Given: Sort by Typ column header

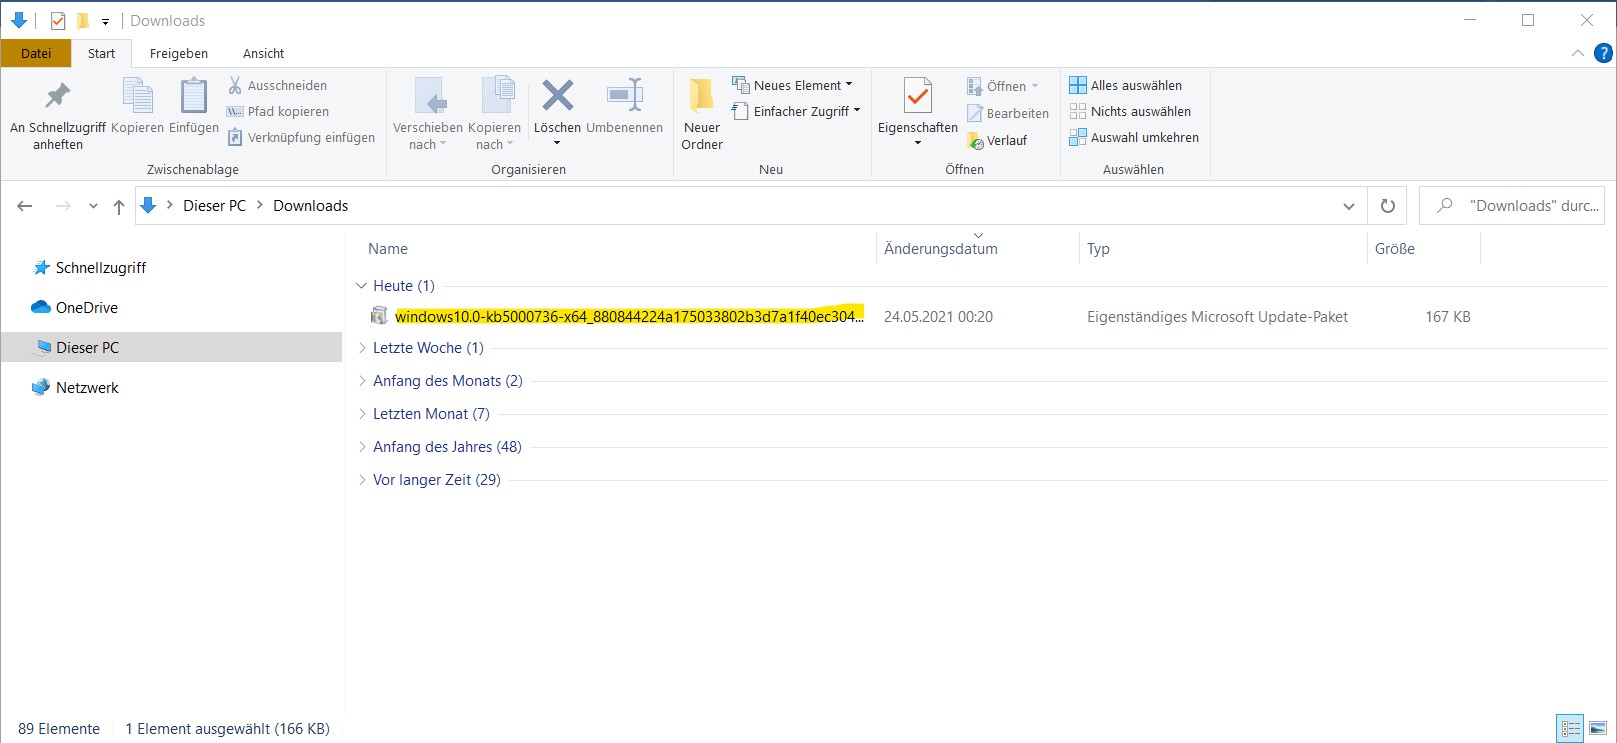Looking at the screenshot, I should pos(1098,248).
